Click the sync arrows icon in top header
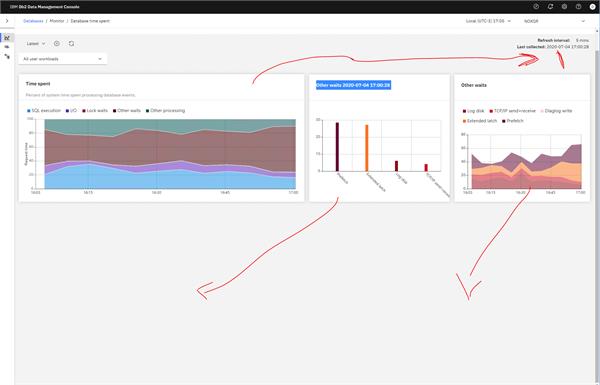This screenshot has width=600, height=385. coord(550,7)
